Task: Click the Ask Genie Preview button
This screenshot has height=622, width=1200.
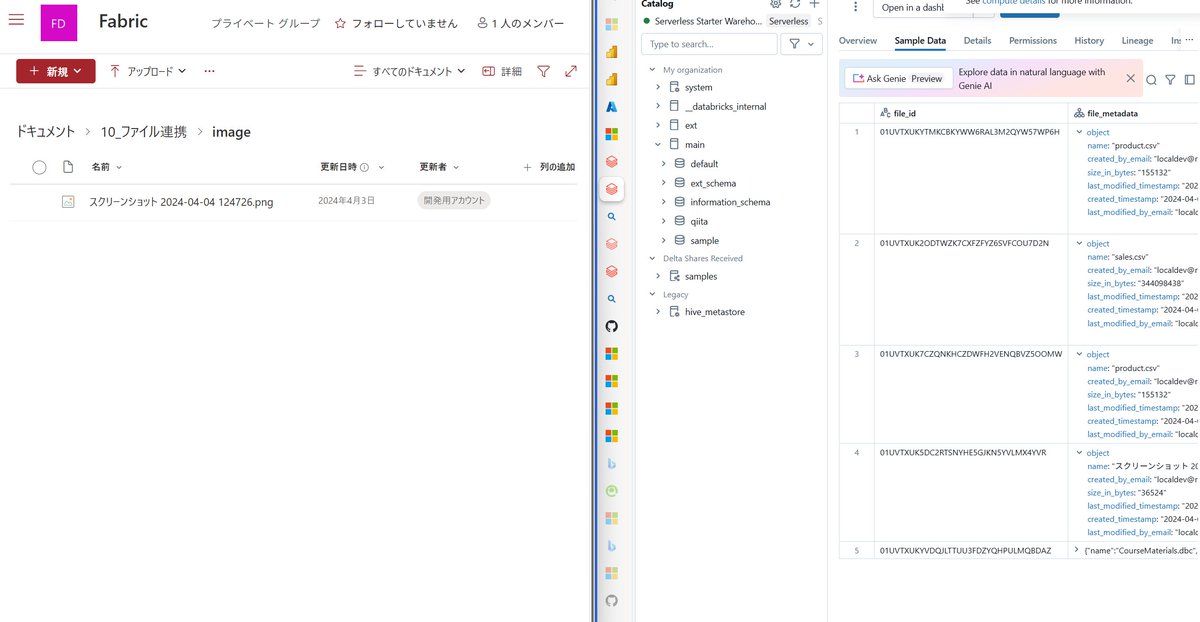Action: pyautogui.click(x=896, y=78)
